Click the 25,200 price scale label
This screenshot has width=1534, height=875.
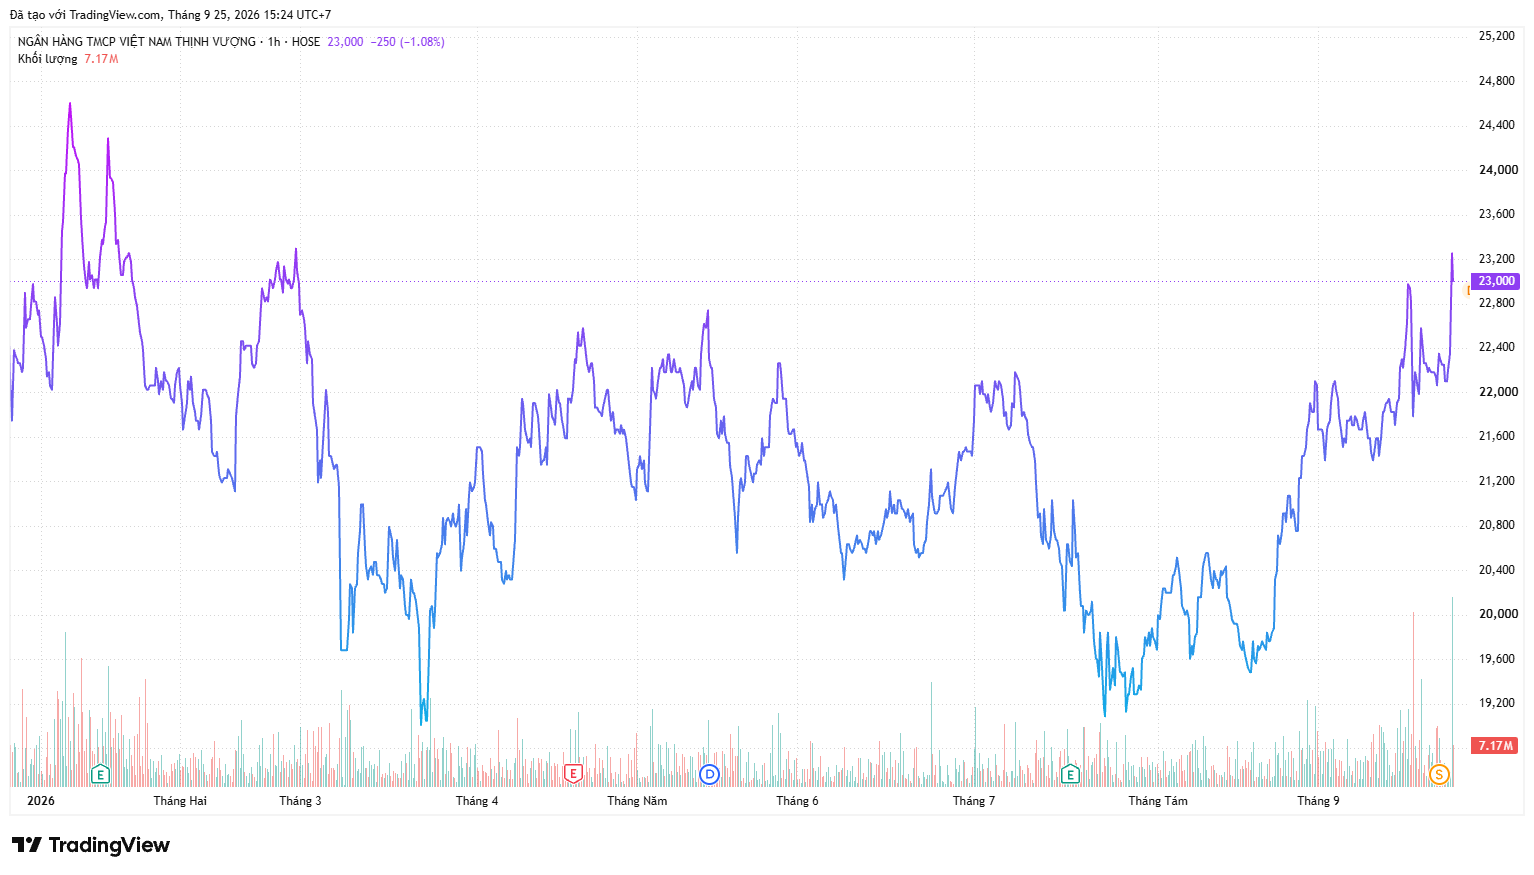[1497, 36]
